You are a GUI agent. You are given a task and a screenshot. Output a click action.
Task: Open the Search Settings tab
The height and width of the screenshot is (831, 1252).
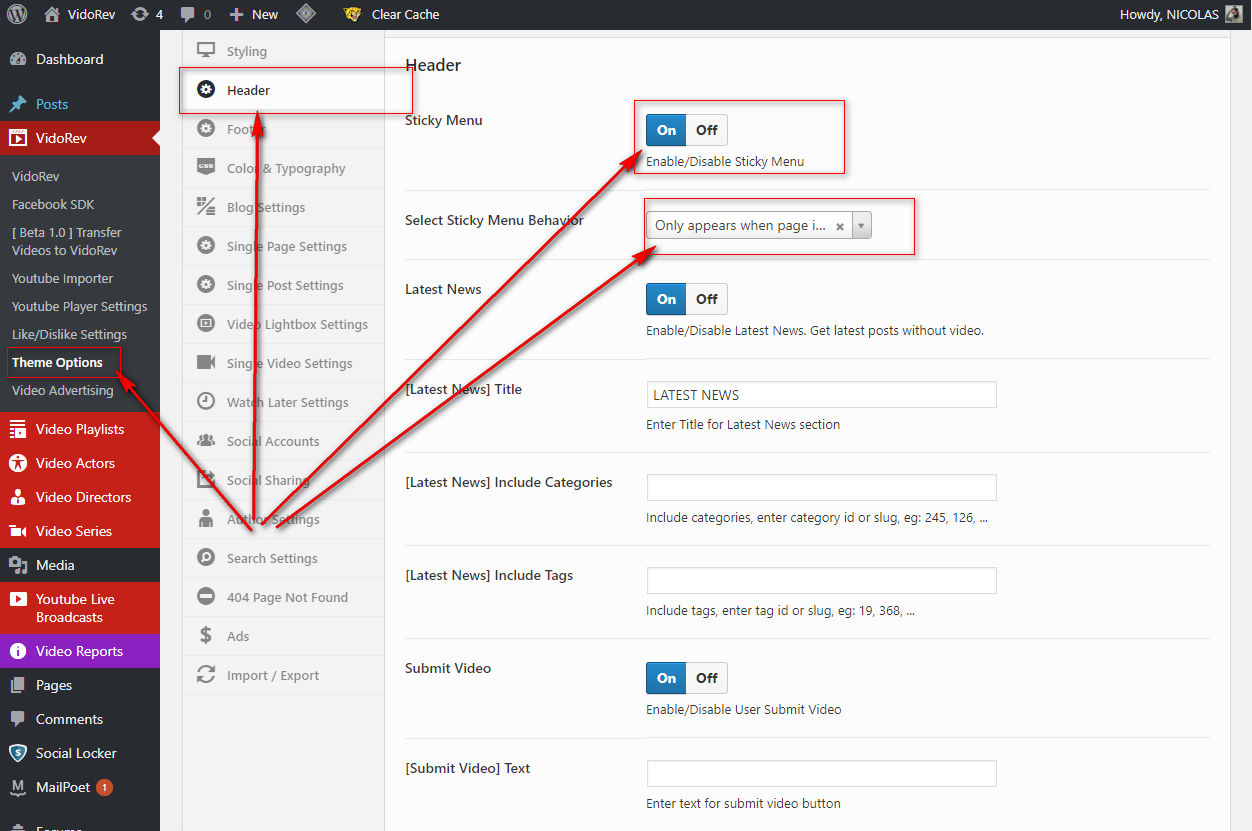[x=272, y=558]
